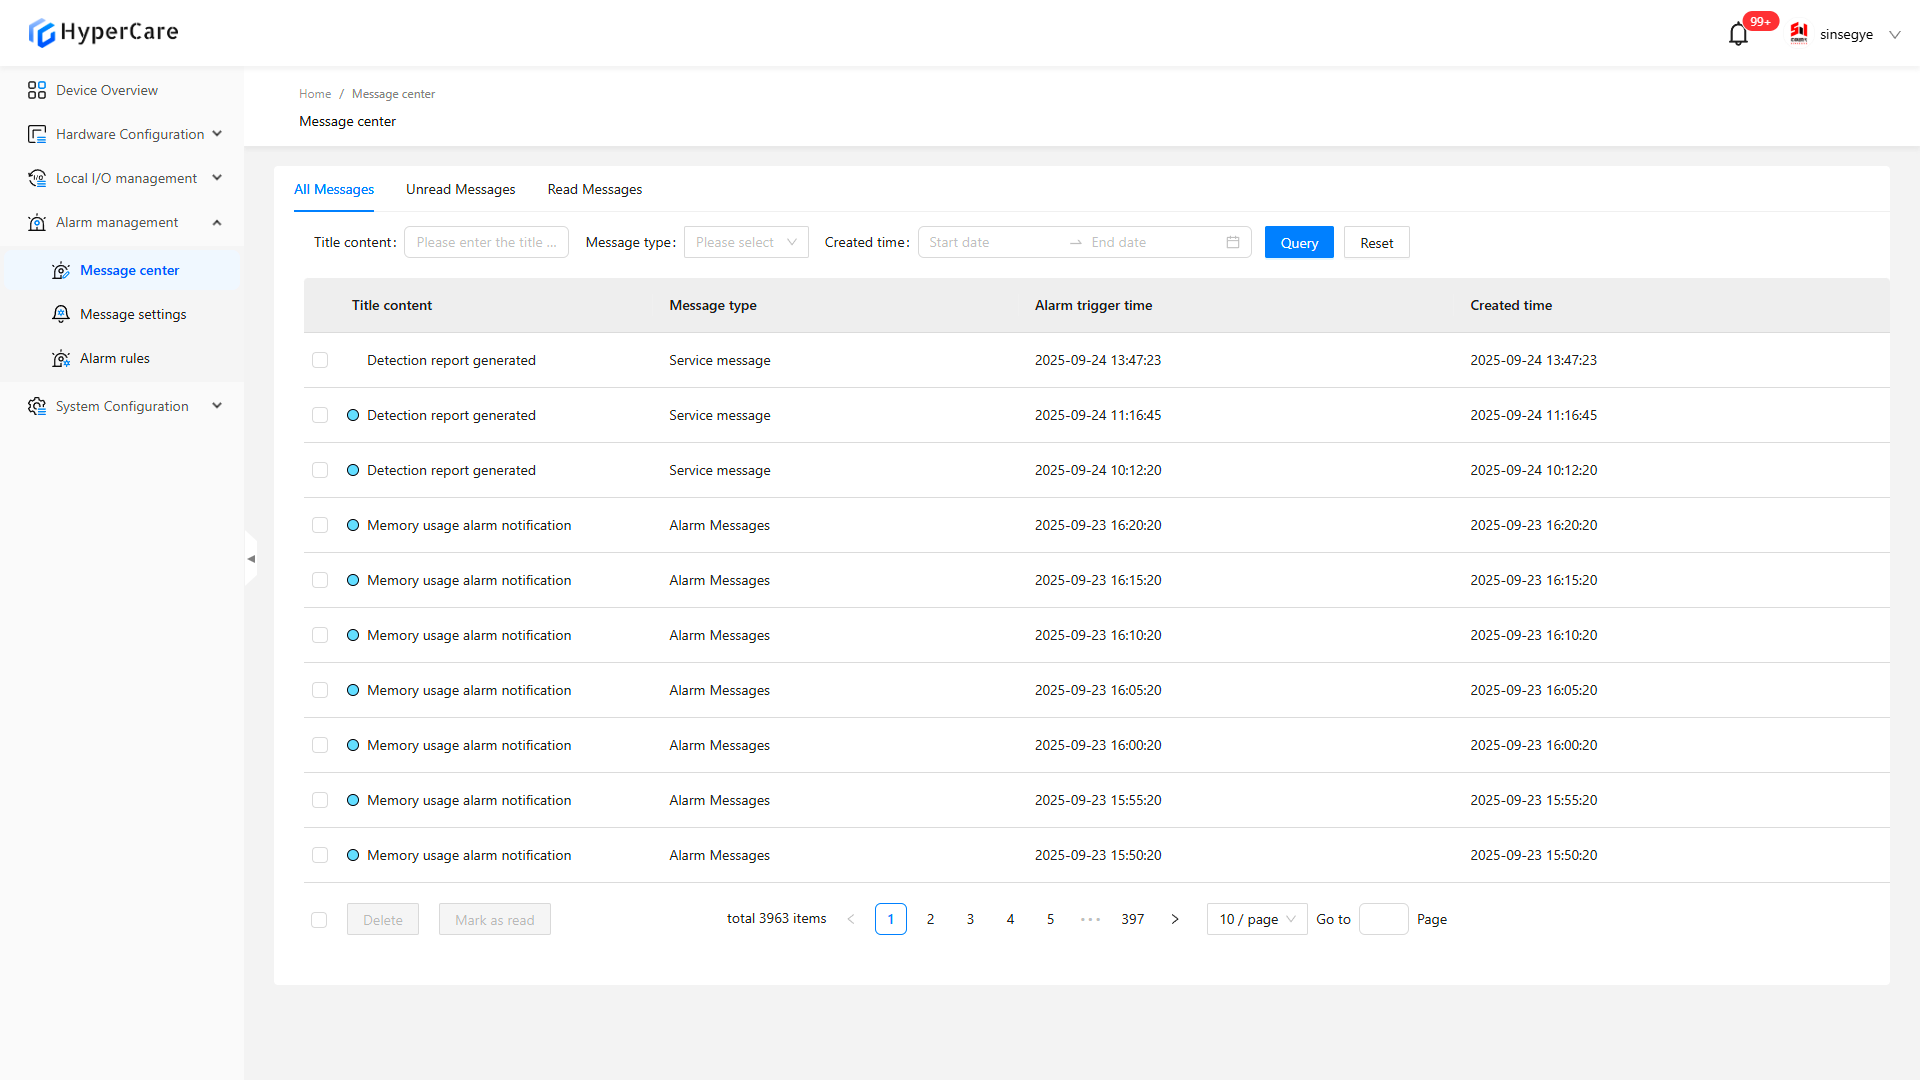Open the 10 / page size dropdown
The width and height of the screenshot is (1920, 1080).
pyautogui.click(x=1256, y=919)
